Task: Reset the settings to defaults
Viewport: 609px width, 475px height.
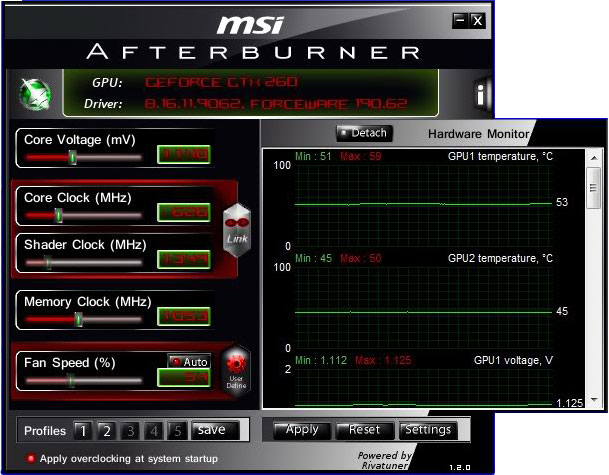Action: point(364,430)
